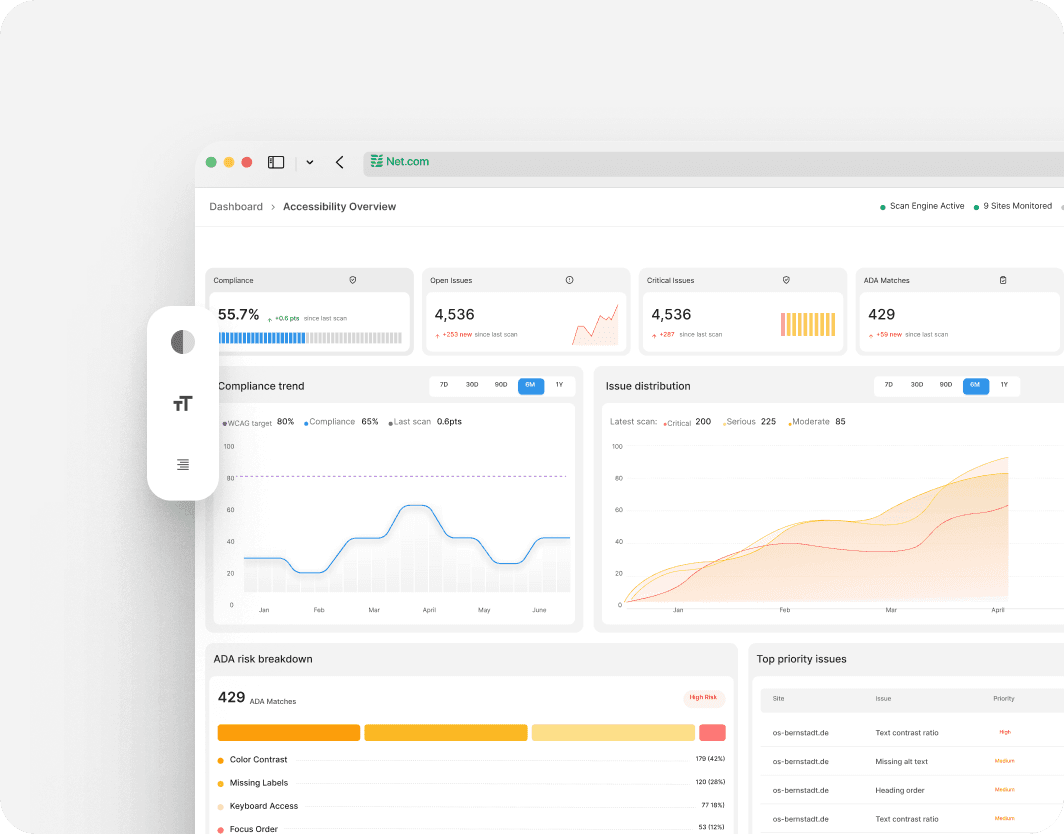Select 1Y in Compliance trend
This screenshot has width=1064, height=834.
point(559,385)
